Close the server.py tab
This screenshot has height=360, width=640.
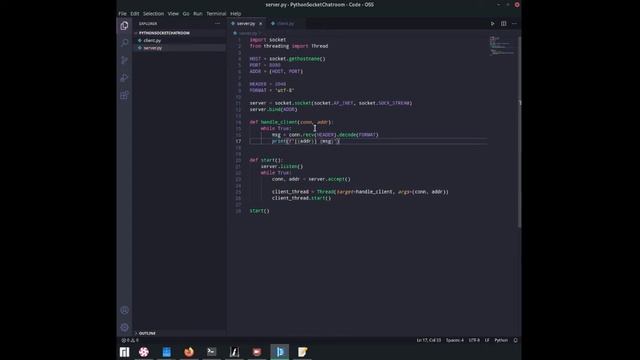261,24
